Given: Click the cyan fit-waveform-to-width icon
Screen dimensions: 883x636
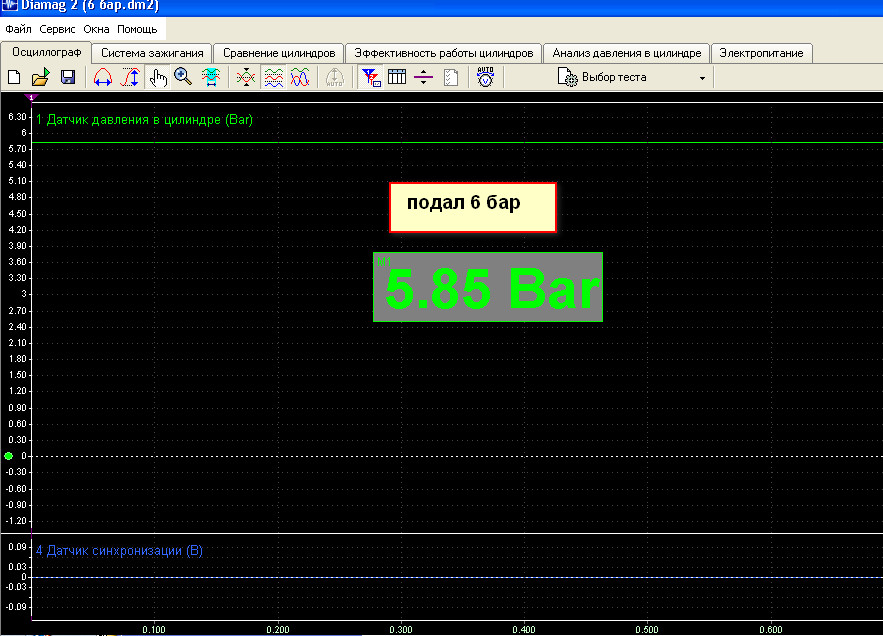Looking at the screenshot, I should tap(211, 77).
